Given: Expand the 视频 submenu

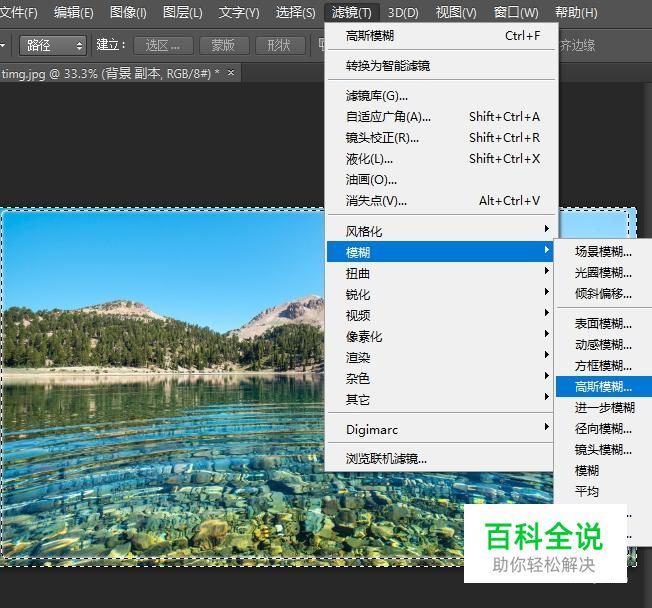Looking at the screenshot, I should coord(440,315).
